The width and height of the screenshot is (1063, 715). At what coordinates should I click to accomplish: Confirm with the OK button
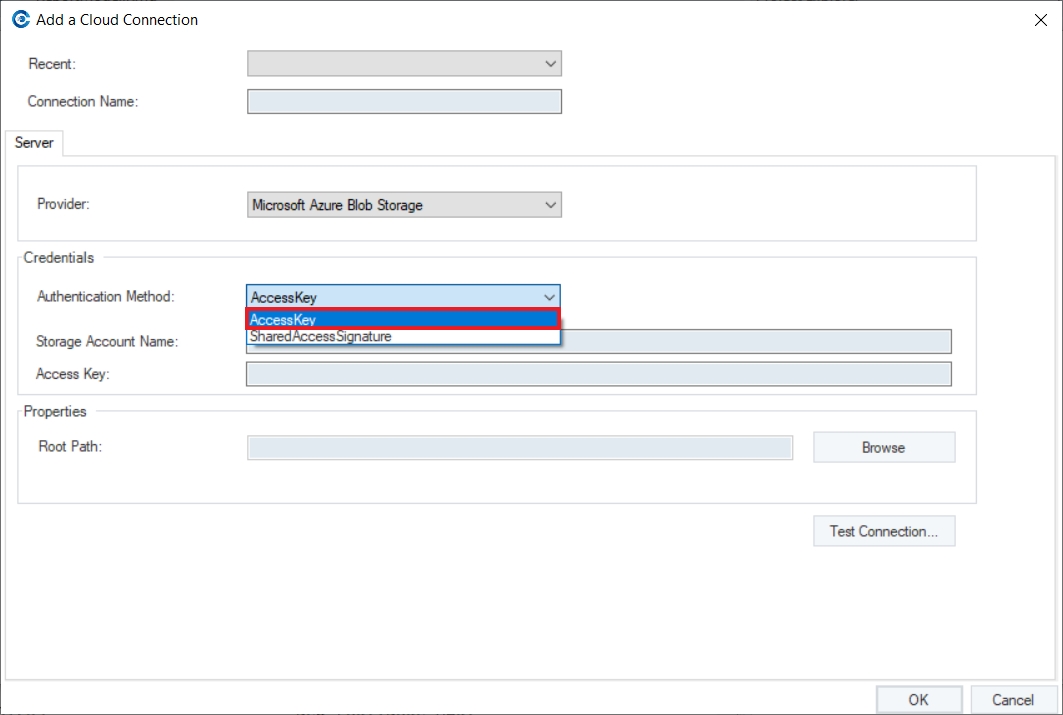point(918,700)
